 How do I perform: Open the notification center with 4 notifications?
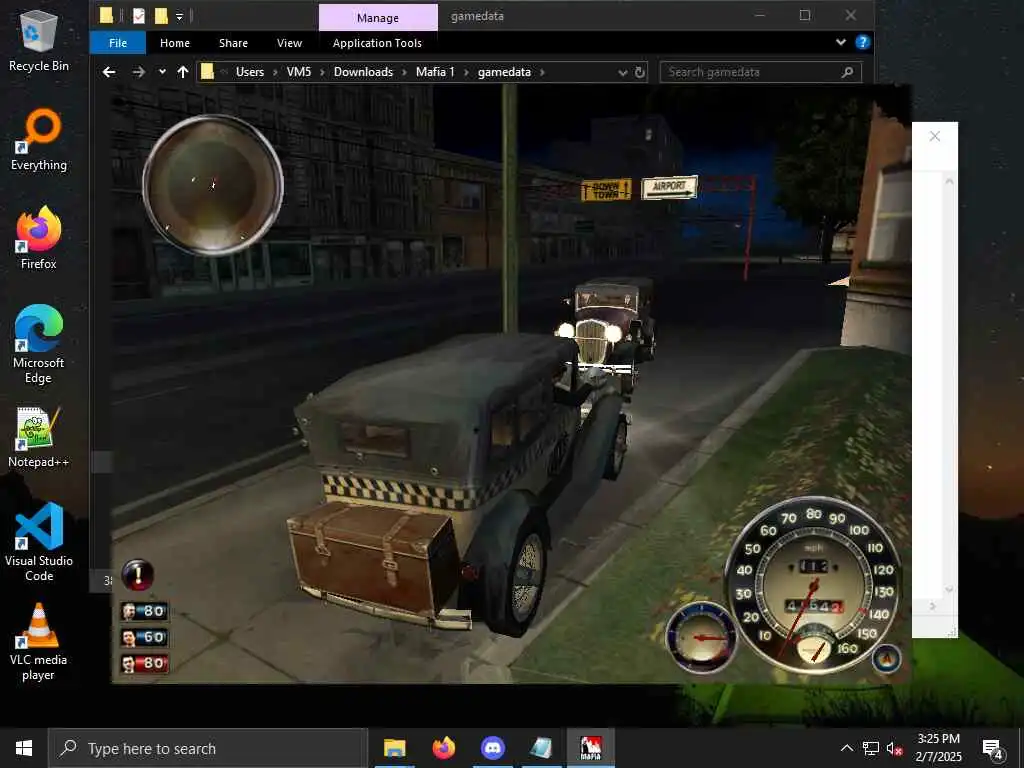tap(993, 749)
